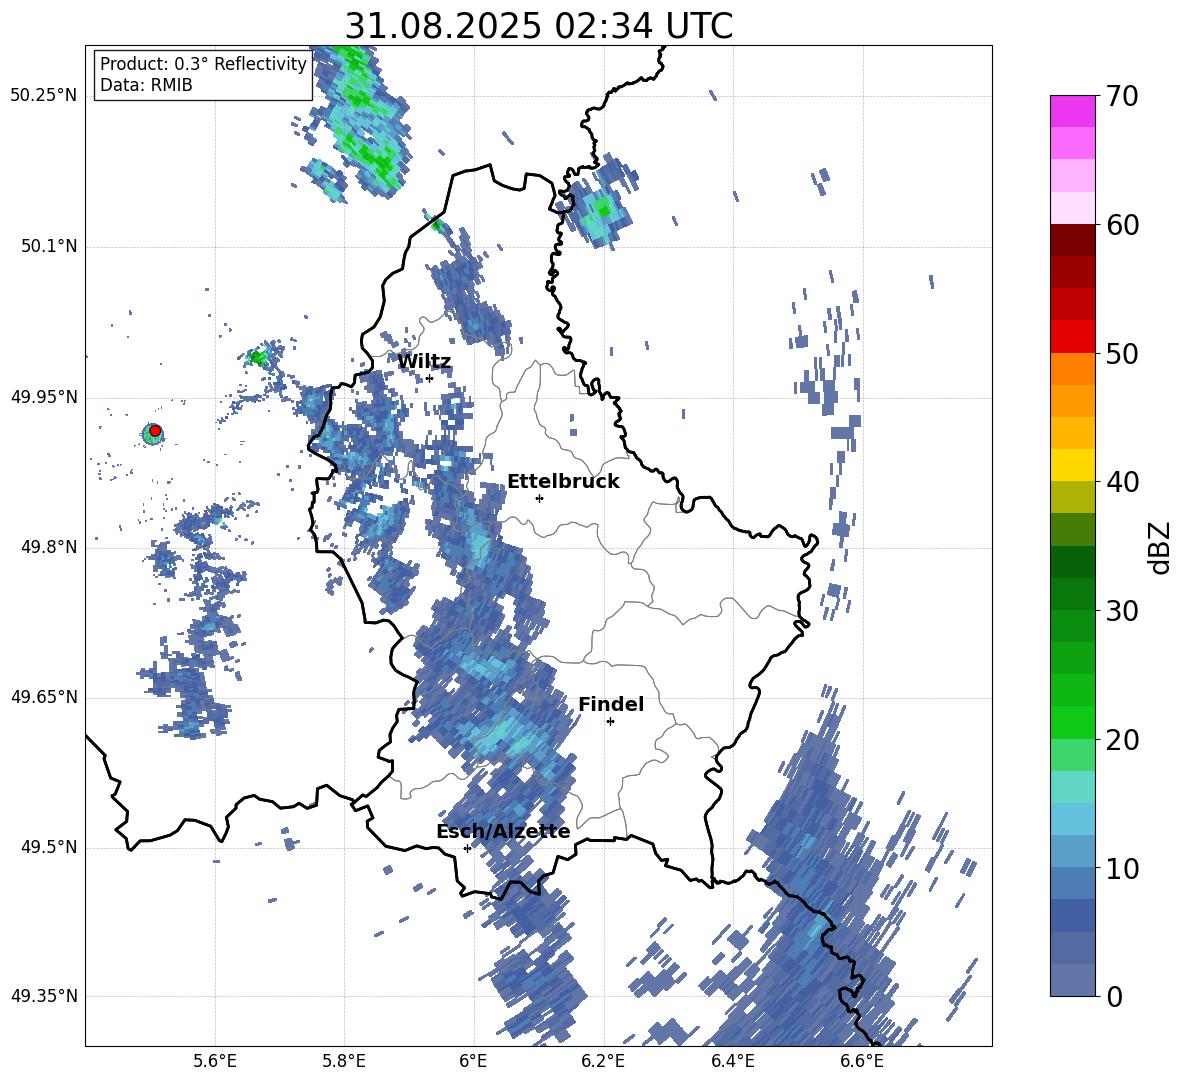Click the magenta top segment of colorbar

coord(1072,111)
